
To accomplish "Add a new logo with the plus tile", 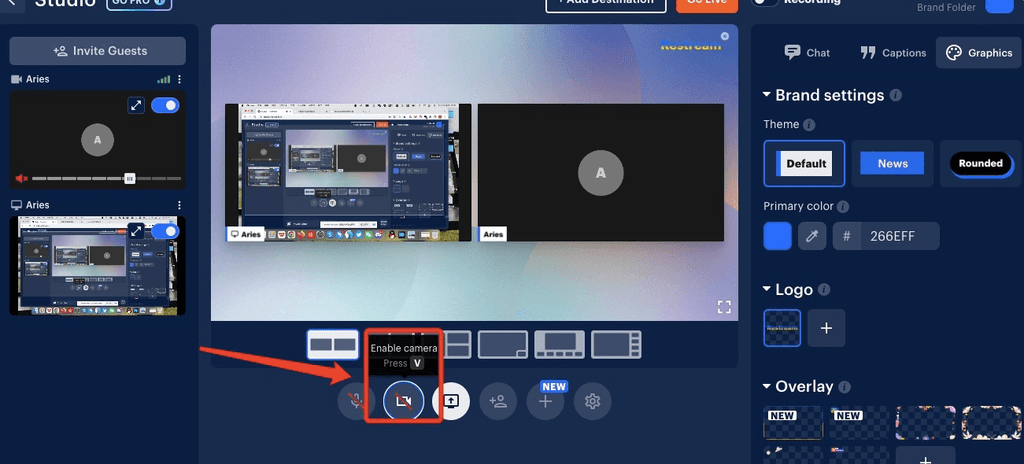I will point(826,327).
